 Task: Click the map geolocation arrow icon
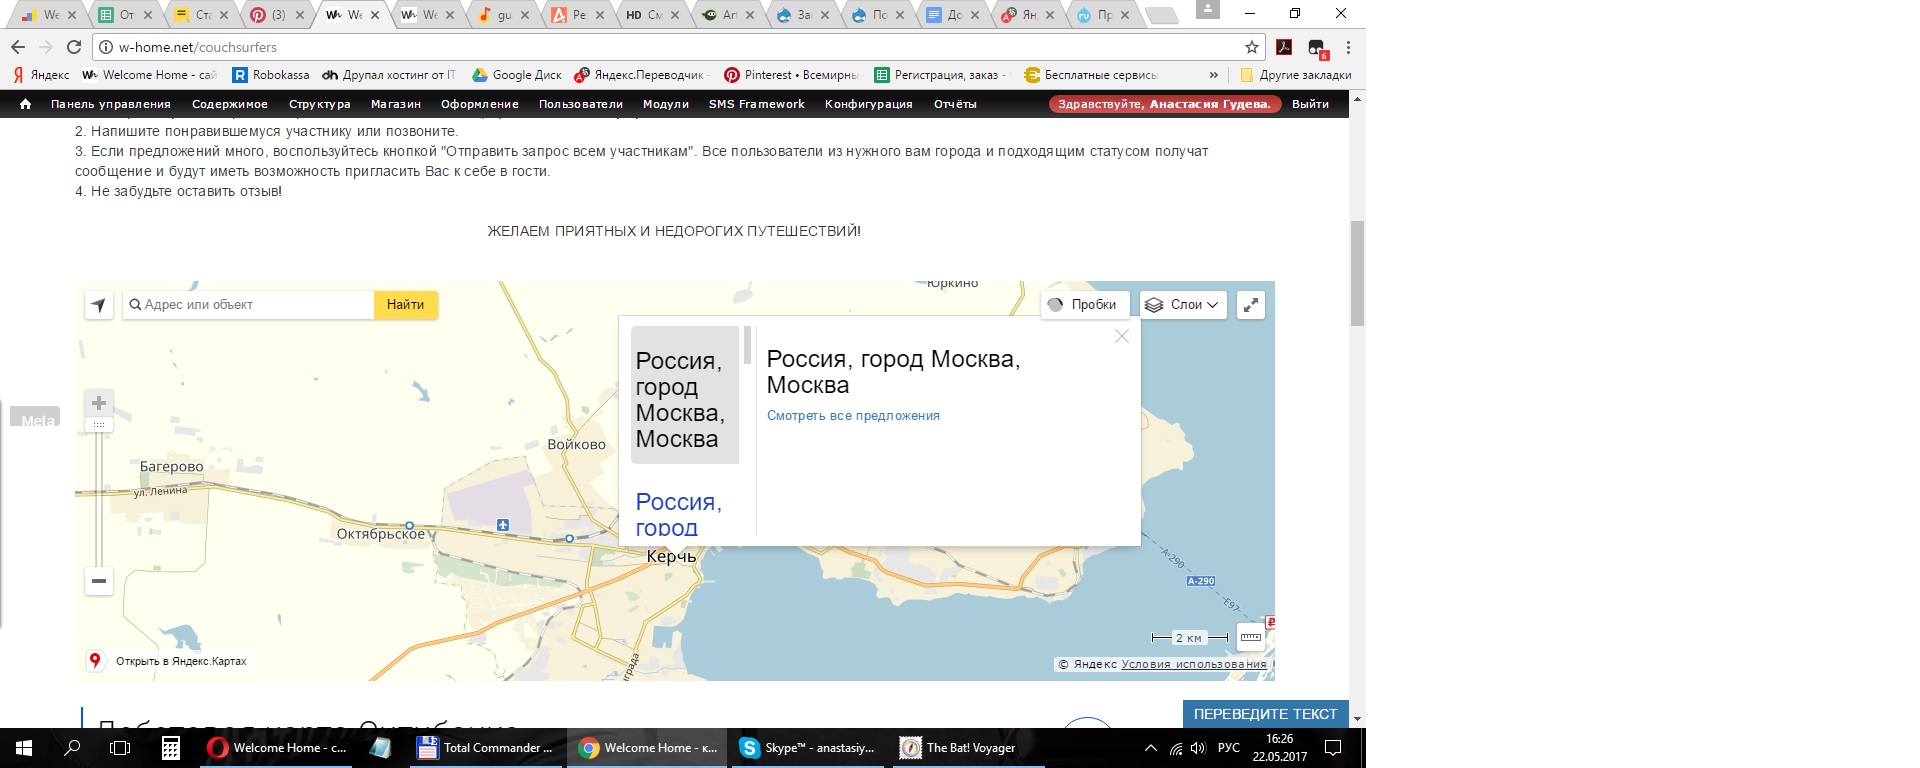[99, 305]
